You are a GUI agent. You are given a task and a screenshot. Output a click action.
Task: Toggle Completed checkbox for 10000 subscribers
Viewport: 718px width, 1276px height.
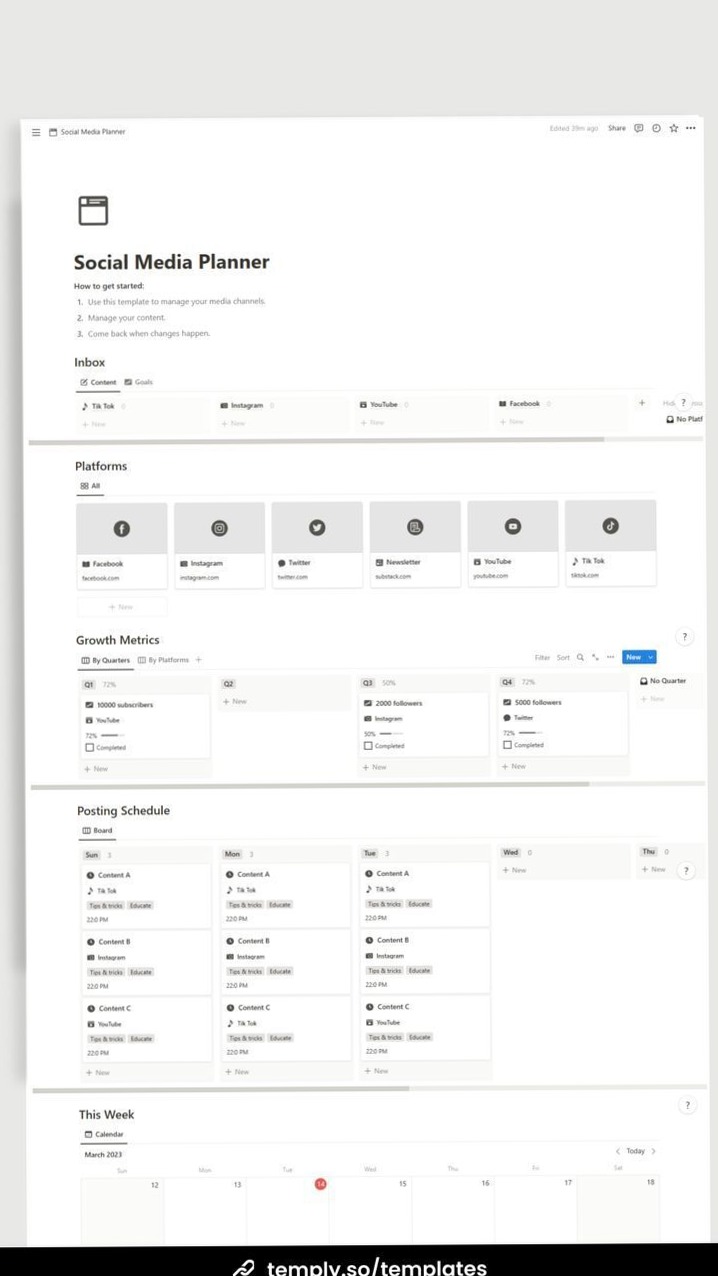click(x=90, y=747)
